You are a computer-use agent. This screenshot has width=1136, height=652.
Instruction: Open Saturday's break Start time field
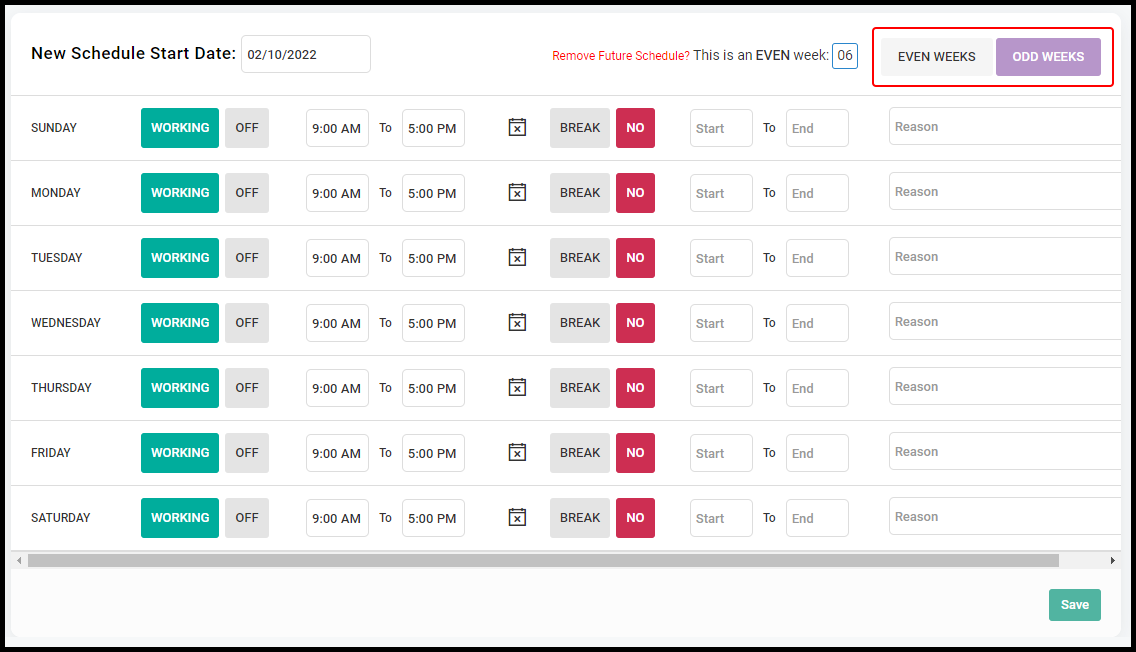pyautogui.click(x=721, y=518)
